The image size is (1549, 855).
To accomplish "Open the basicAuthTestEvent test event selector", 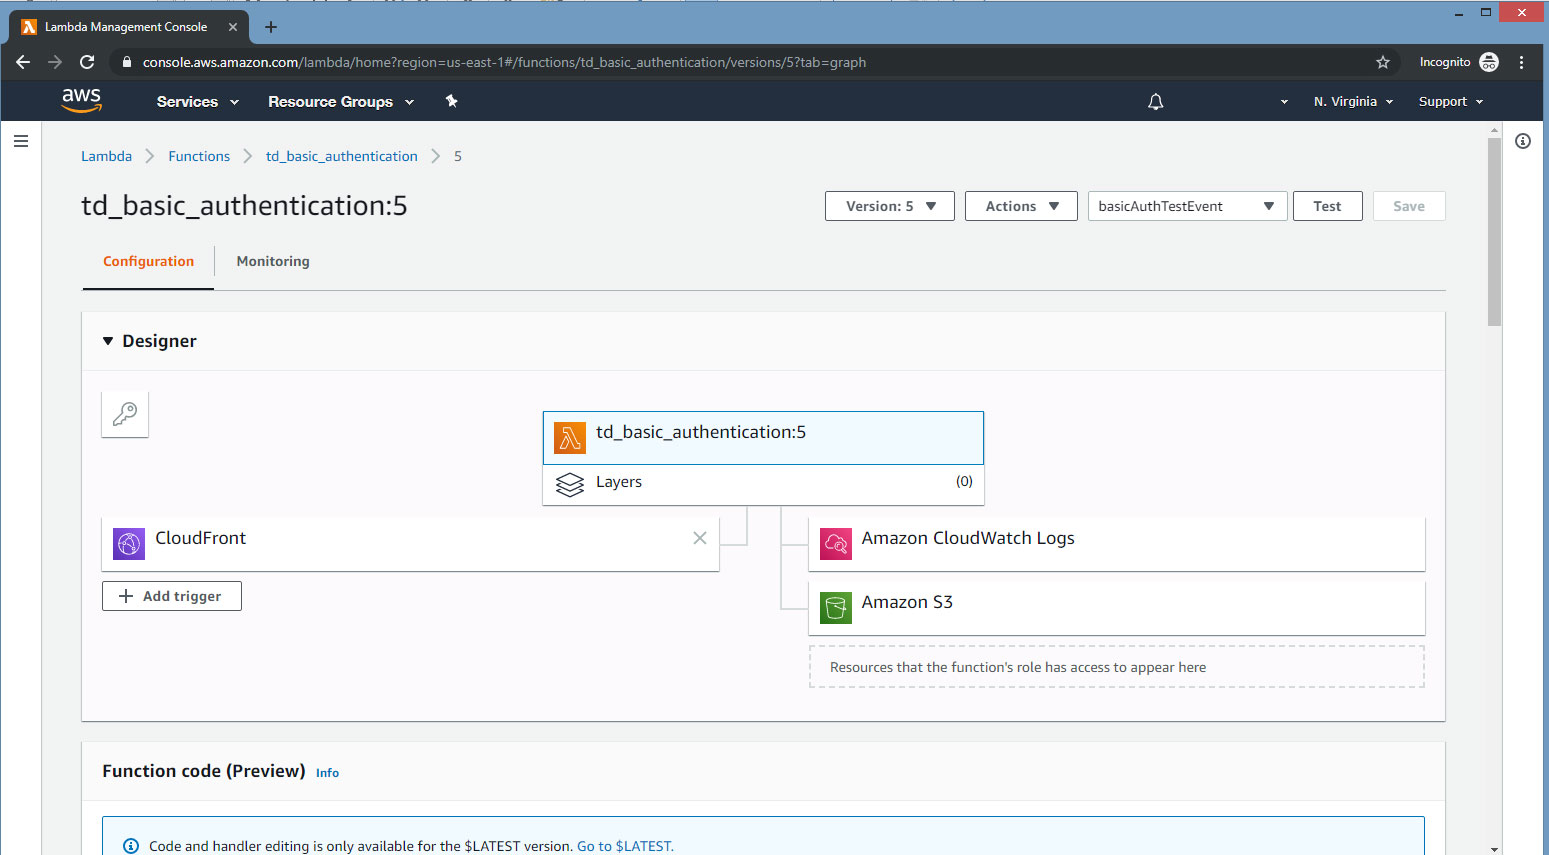I will pyautogui.click(x=1187, y=206).
